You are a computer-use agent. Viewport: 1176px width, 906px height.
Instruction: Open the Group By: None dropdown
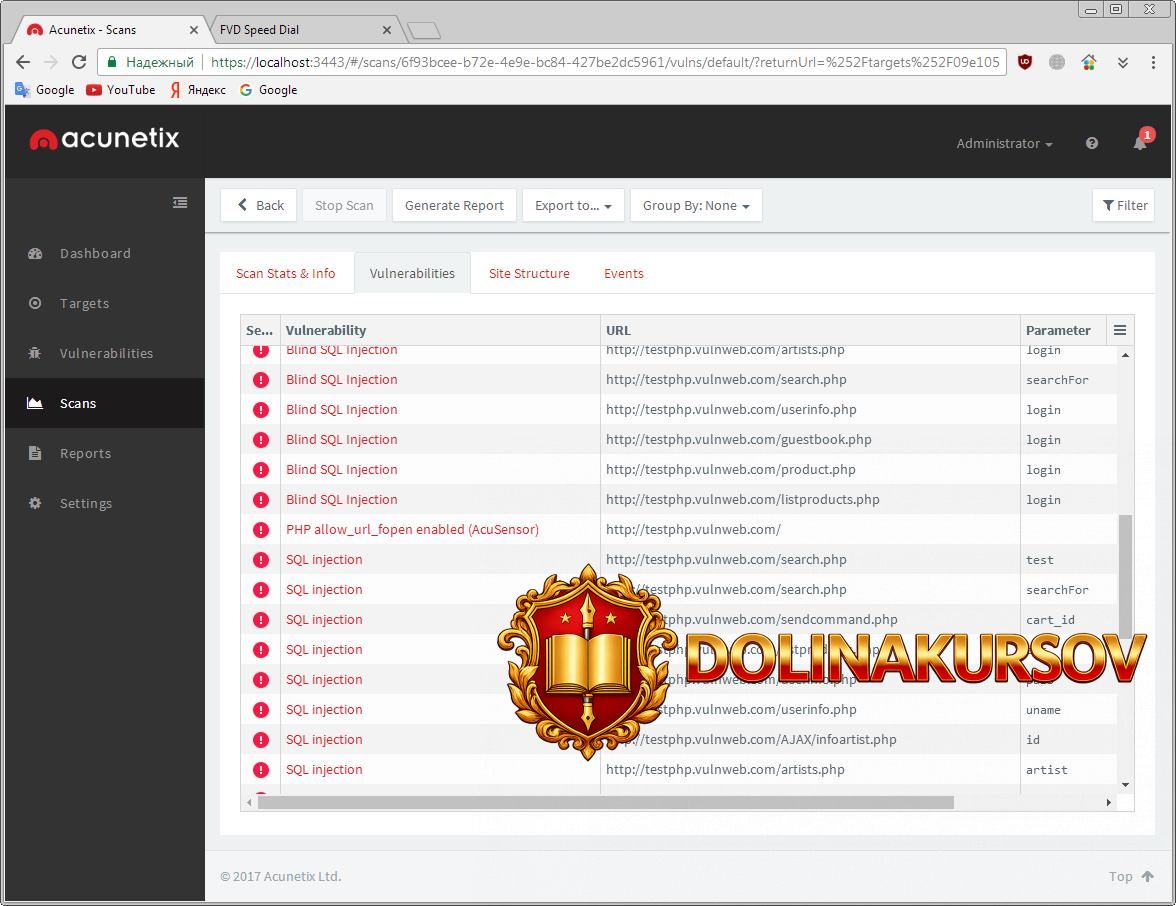tap(693, 205)
